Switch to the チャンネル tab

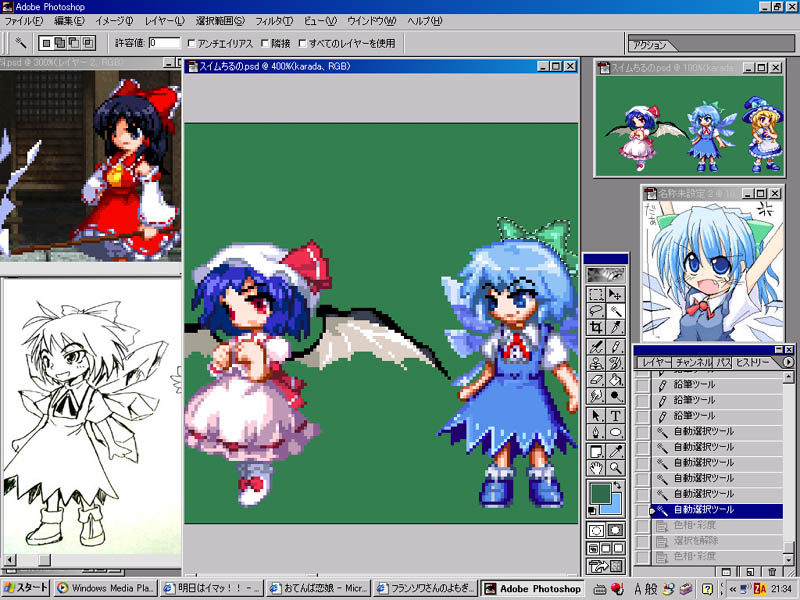pos(693,362)
